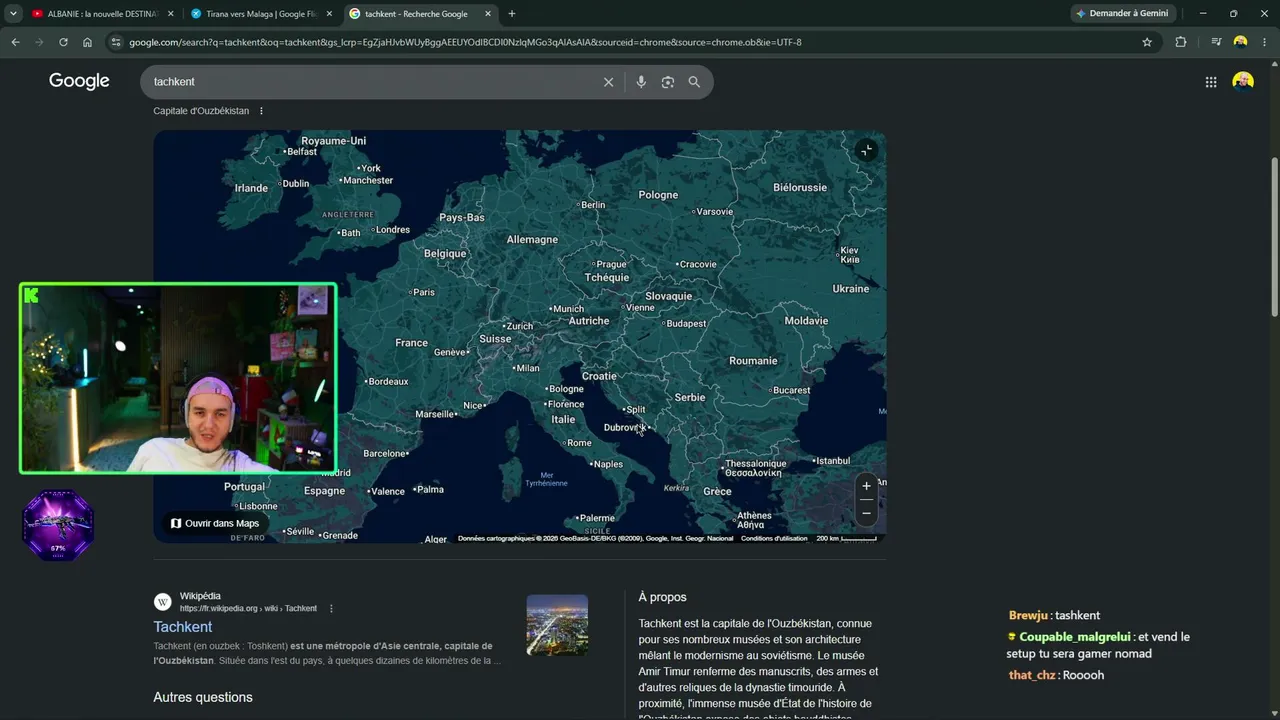This screenshot has width=1280, height=720.
Task: Click Brewju's username in the chat overlay
Action: tap(1028, 616)
